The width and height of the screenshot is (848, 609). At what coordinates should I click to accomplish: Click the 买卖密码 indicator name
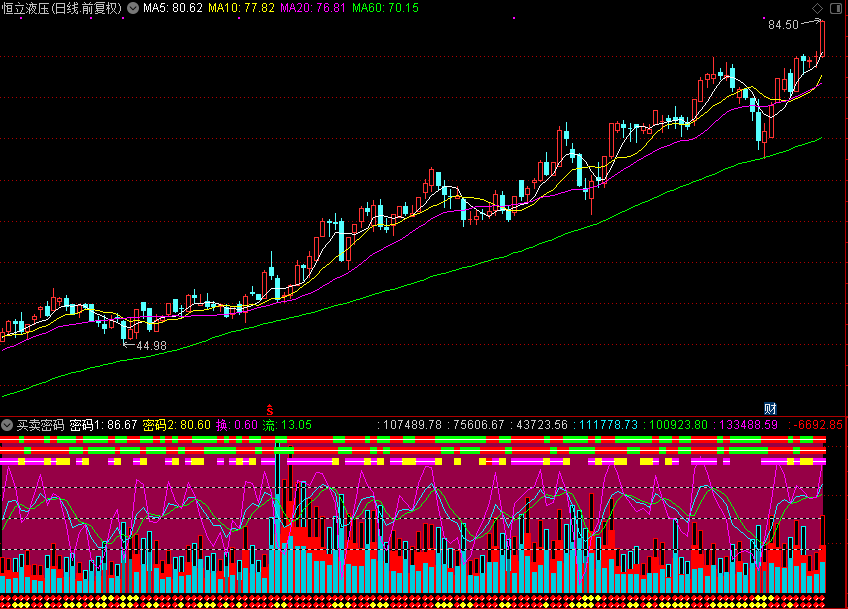[x=41, y=425]
